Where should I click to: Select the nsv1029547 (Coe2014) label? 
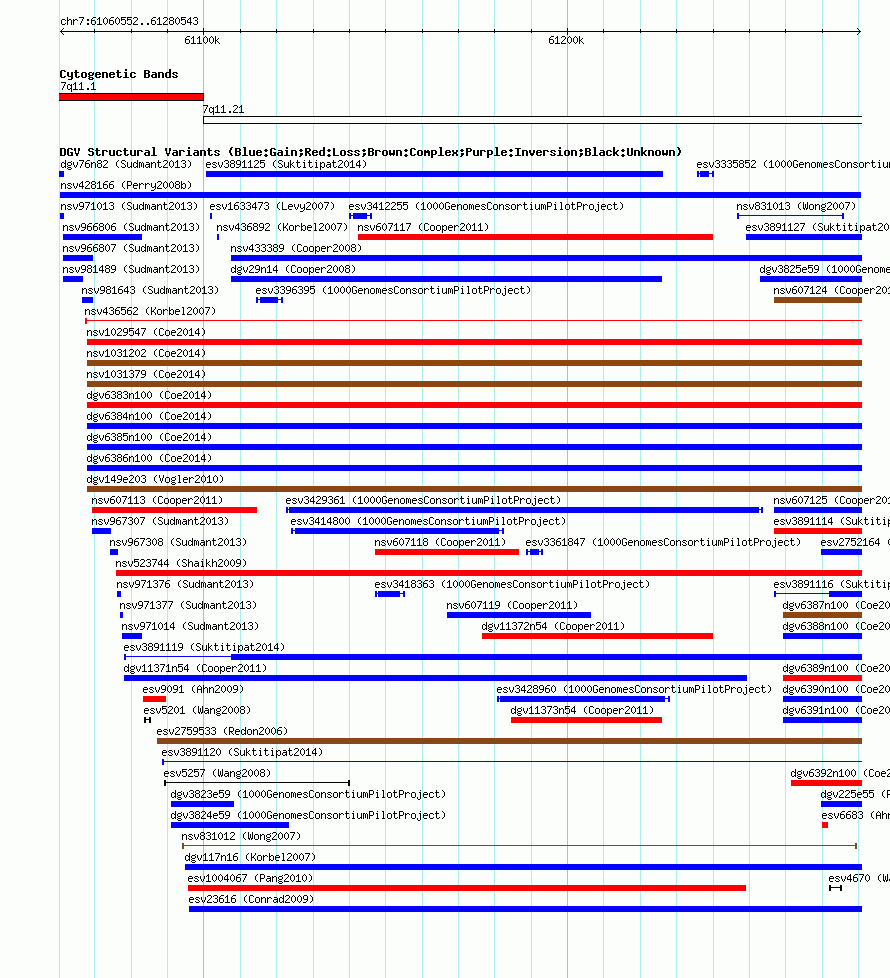point(146,332)
